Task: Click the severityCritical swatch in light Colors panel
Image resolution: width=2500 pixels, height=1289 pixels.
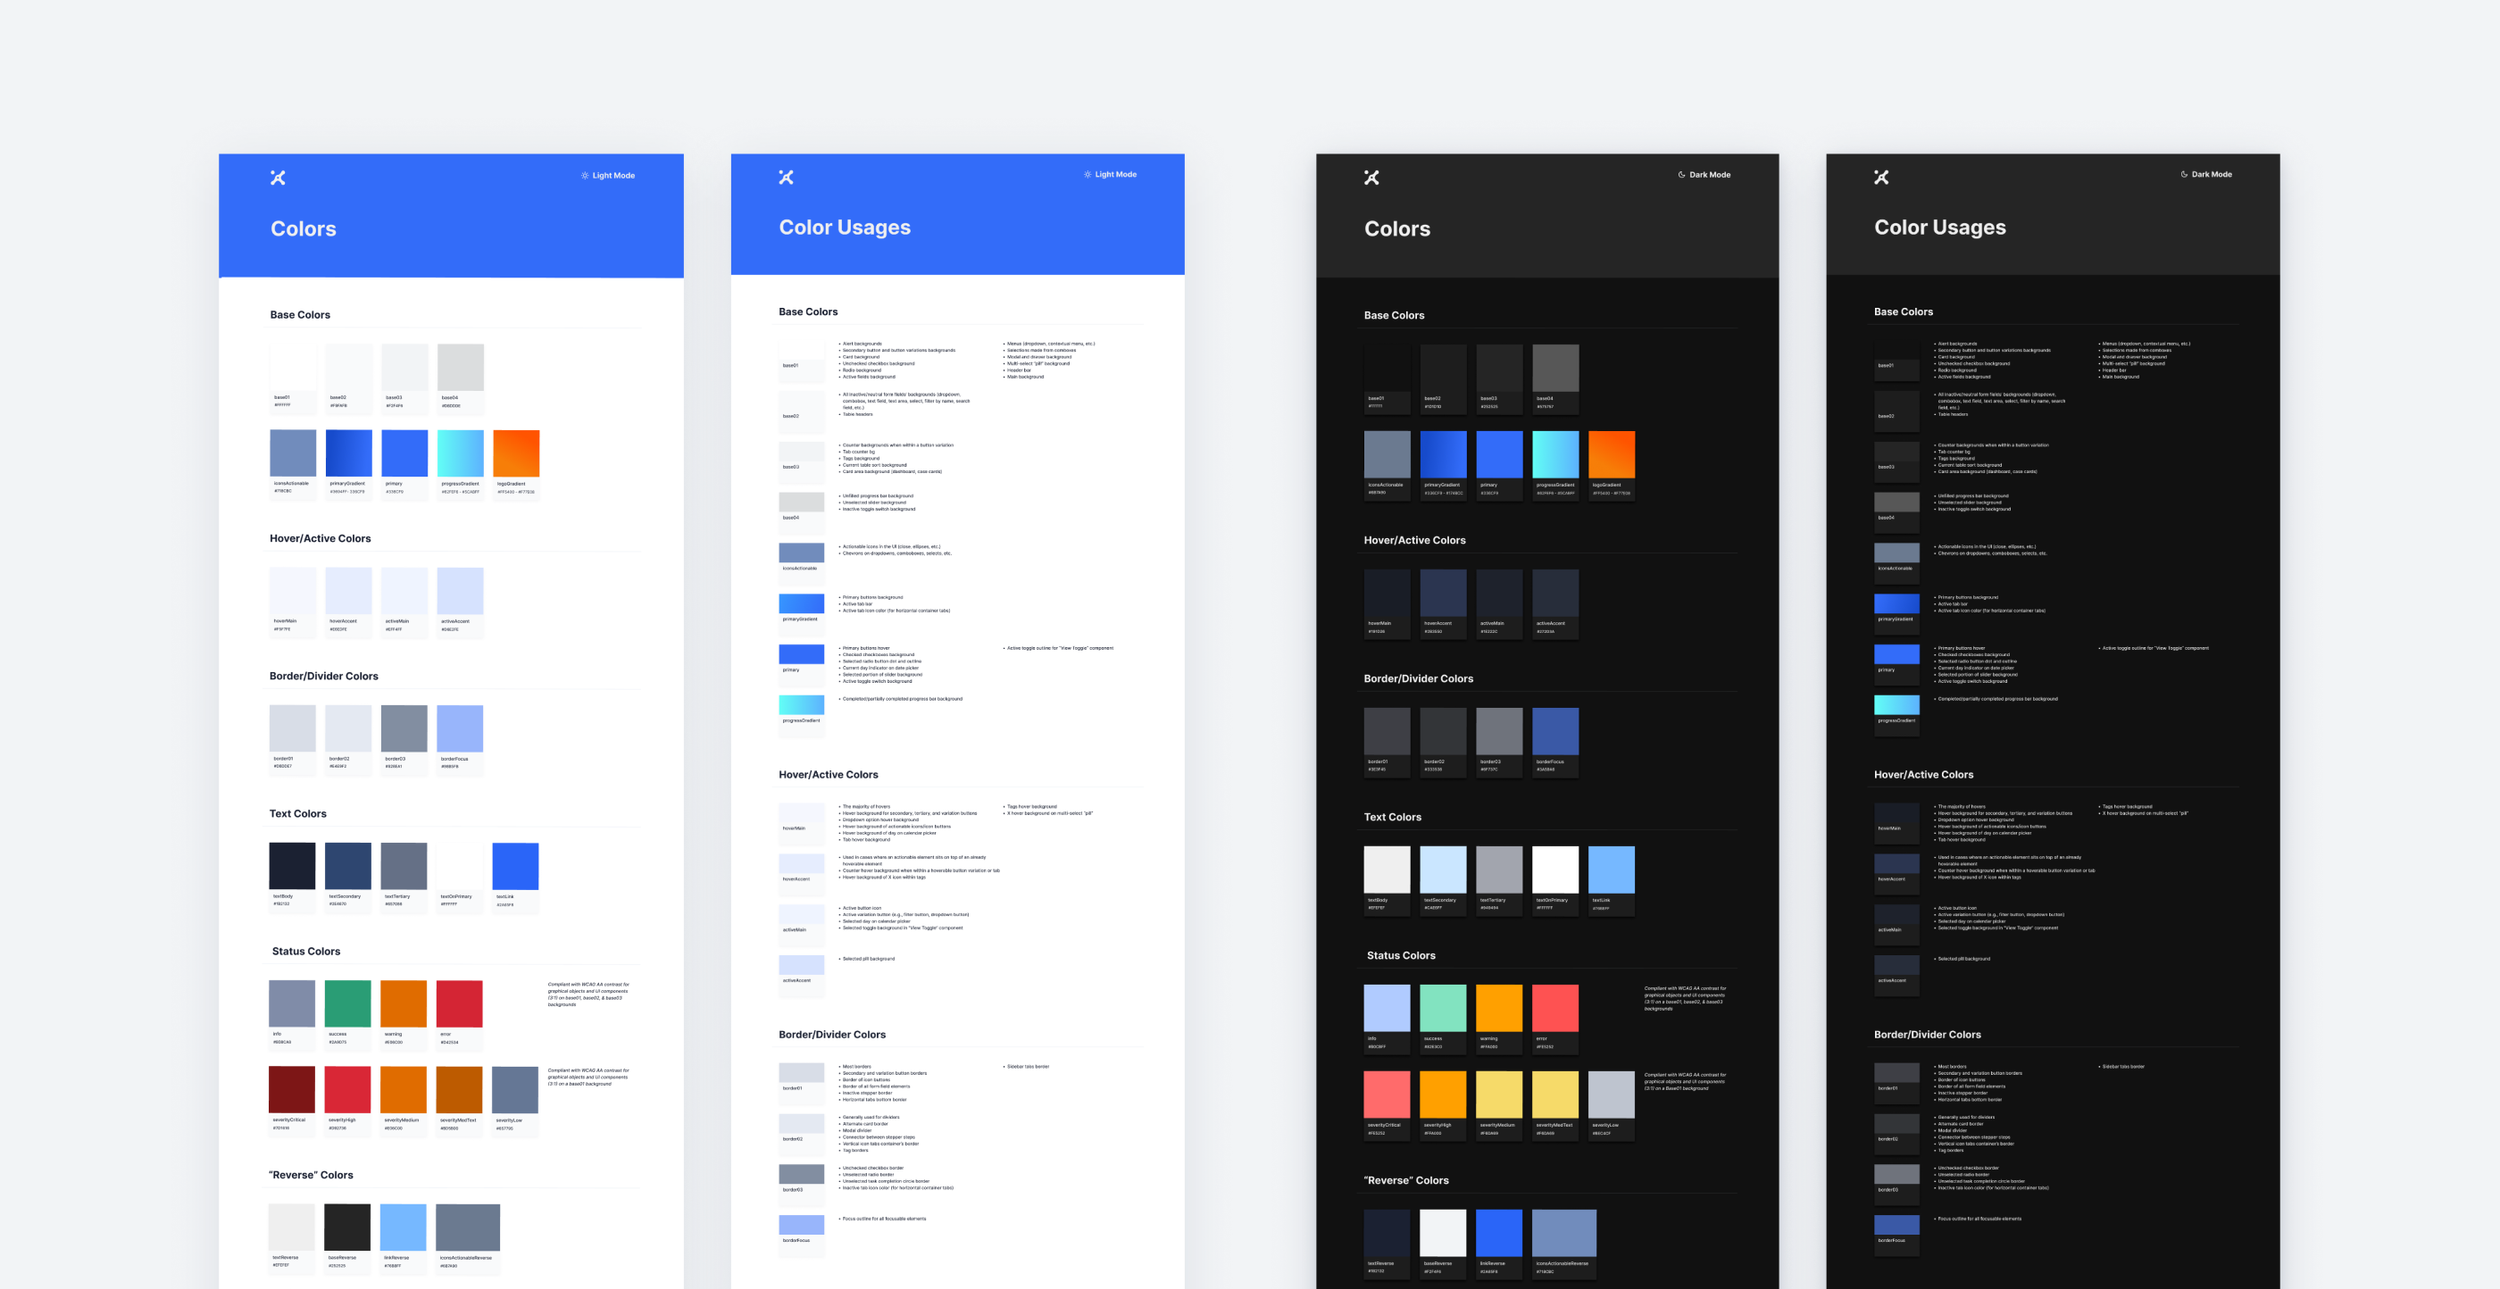Action: [292, 1090]
